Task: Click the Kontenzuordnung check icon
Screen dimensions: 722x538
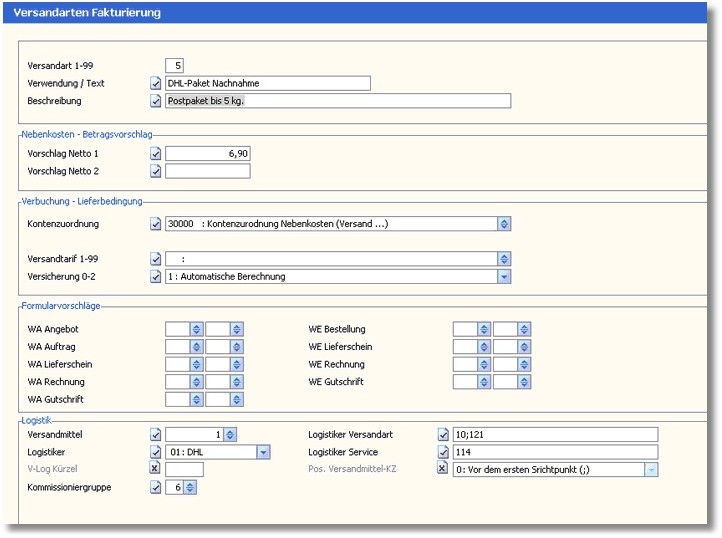Action: pos(155,225)
